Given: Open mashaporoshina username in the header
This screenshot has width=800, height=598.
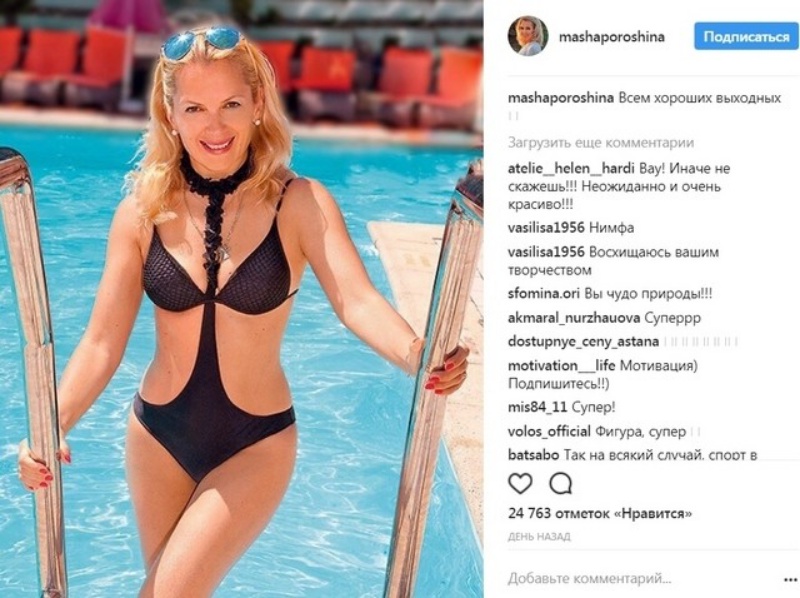Looking at the screenshot, I should (612, 37).
